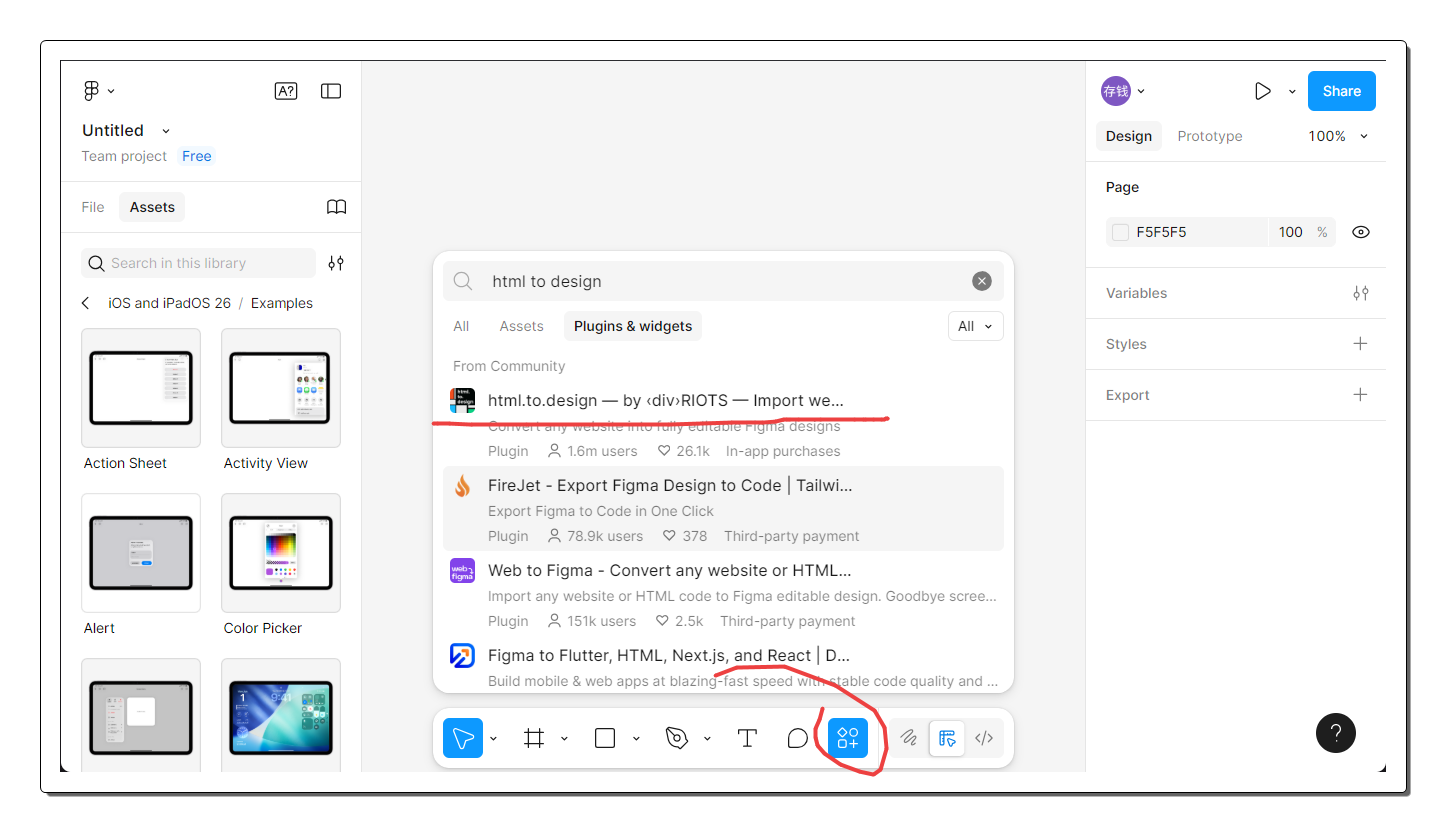Click the Present play button

pyautogui.click(x=1263, y=91)
